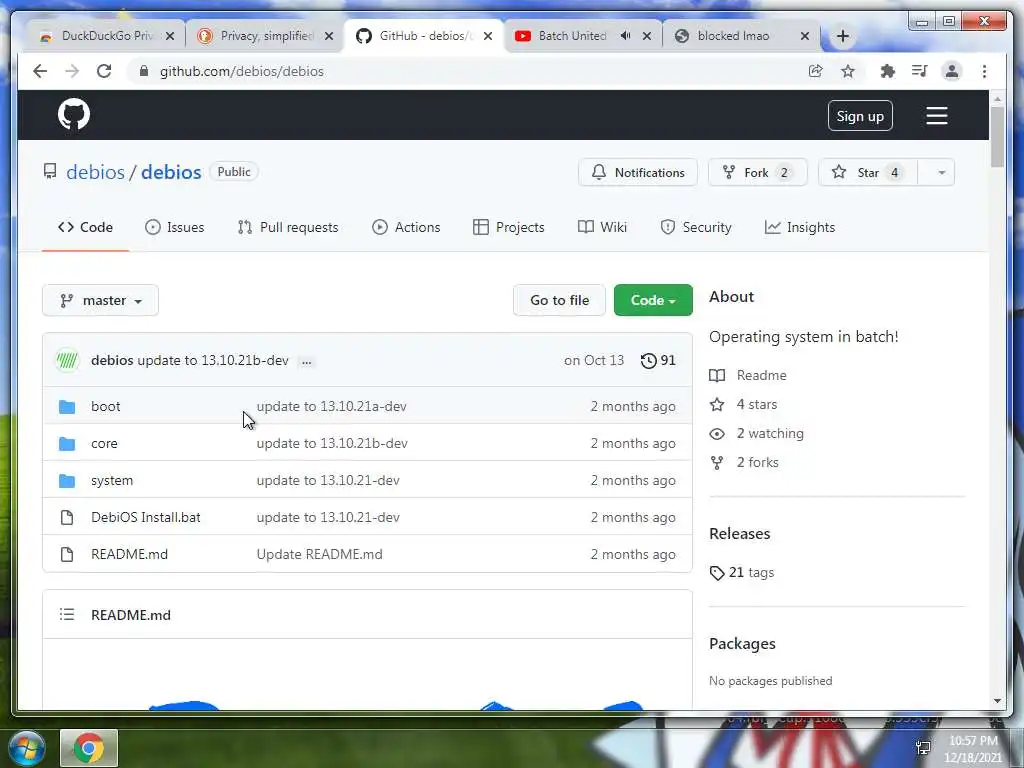This screenshot has height=768, width=1024.
Task: Click the eye icon next to 2 watching
Action: point(717,434)
